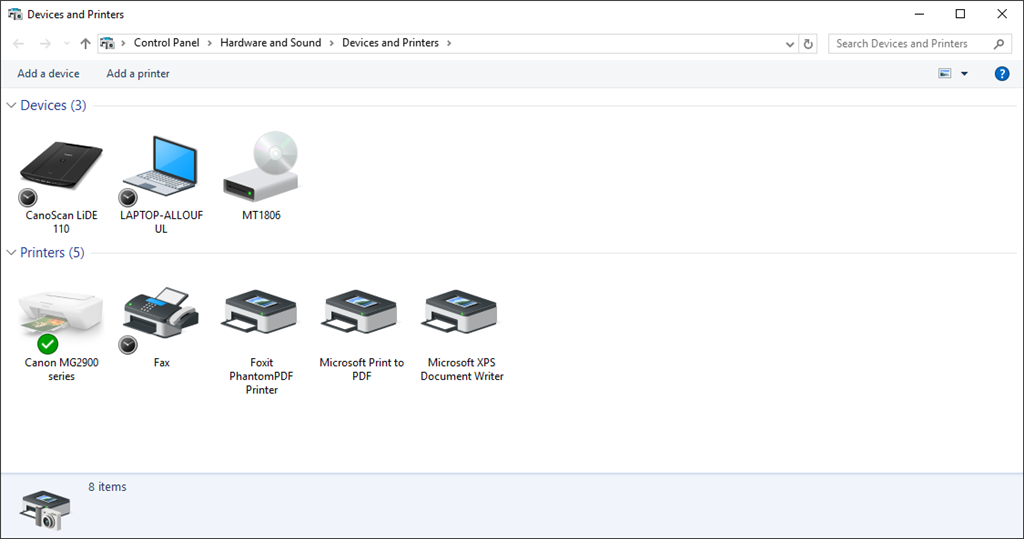Click Add a device

(48, 74)
